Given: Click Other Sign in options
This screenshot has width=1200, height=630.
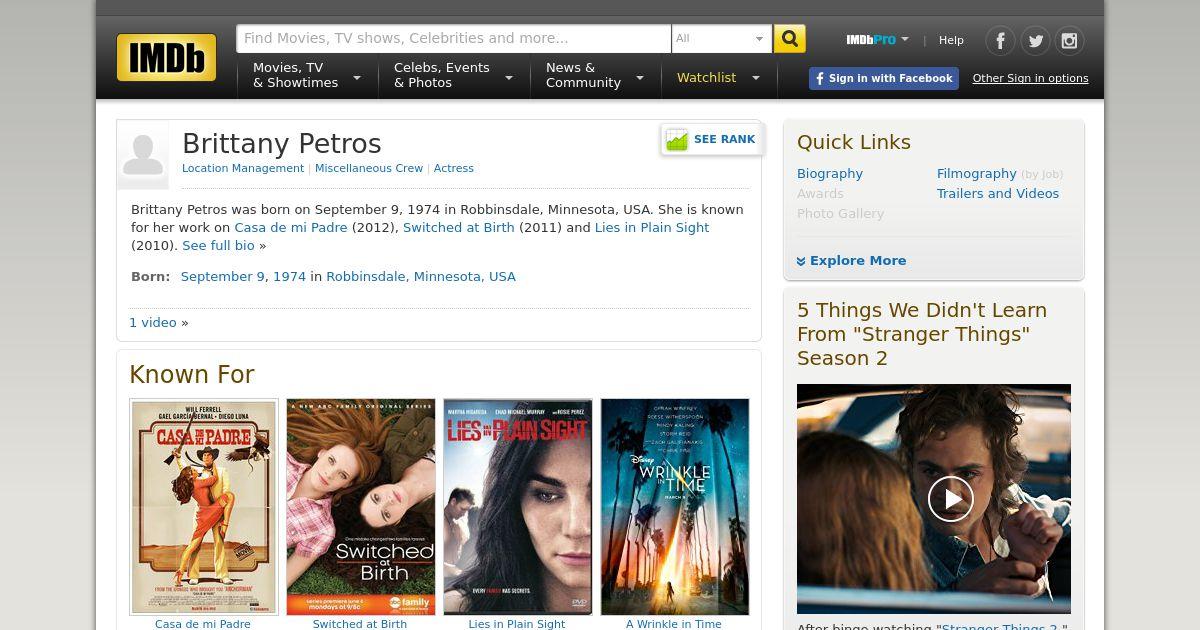Looking at the screenshot, I should (x=1030, y=78).
